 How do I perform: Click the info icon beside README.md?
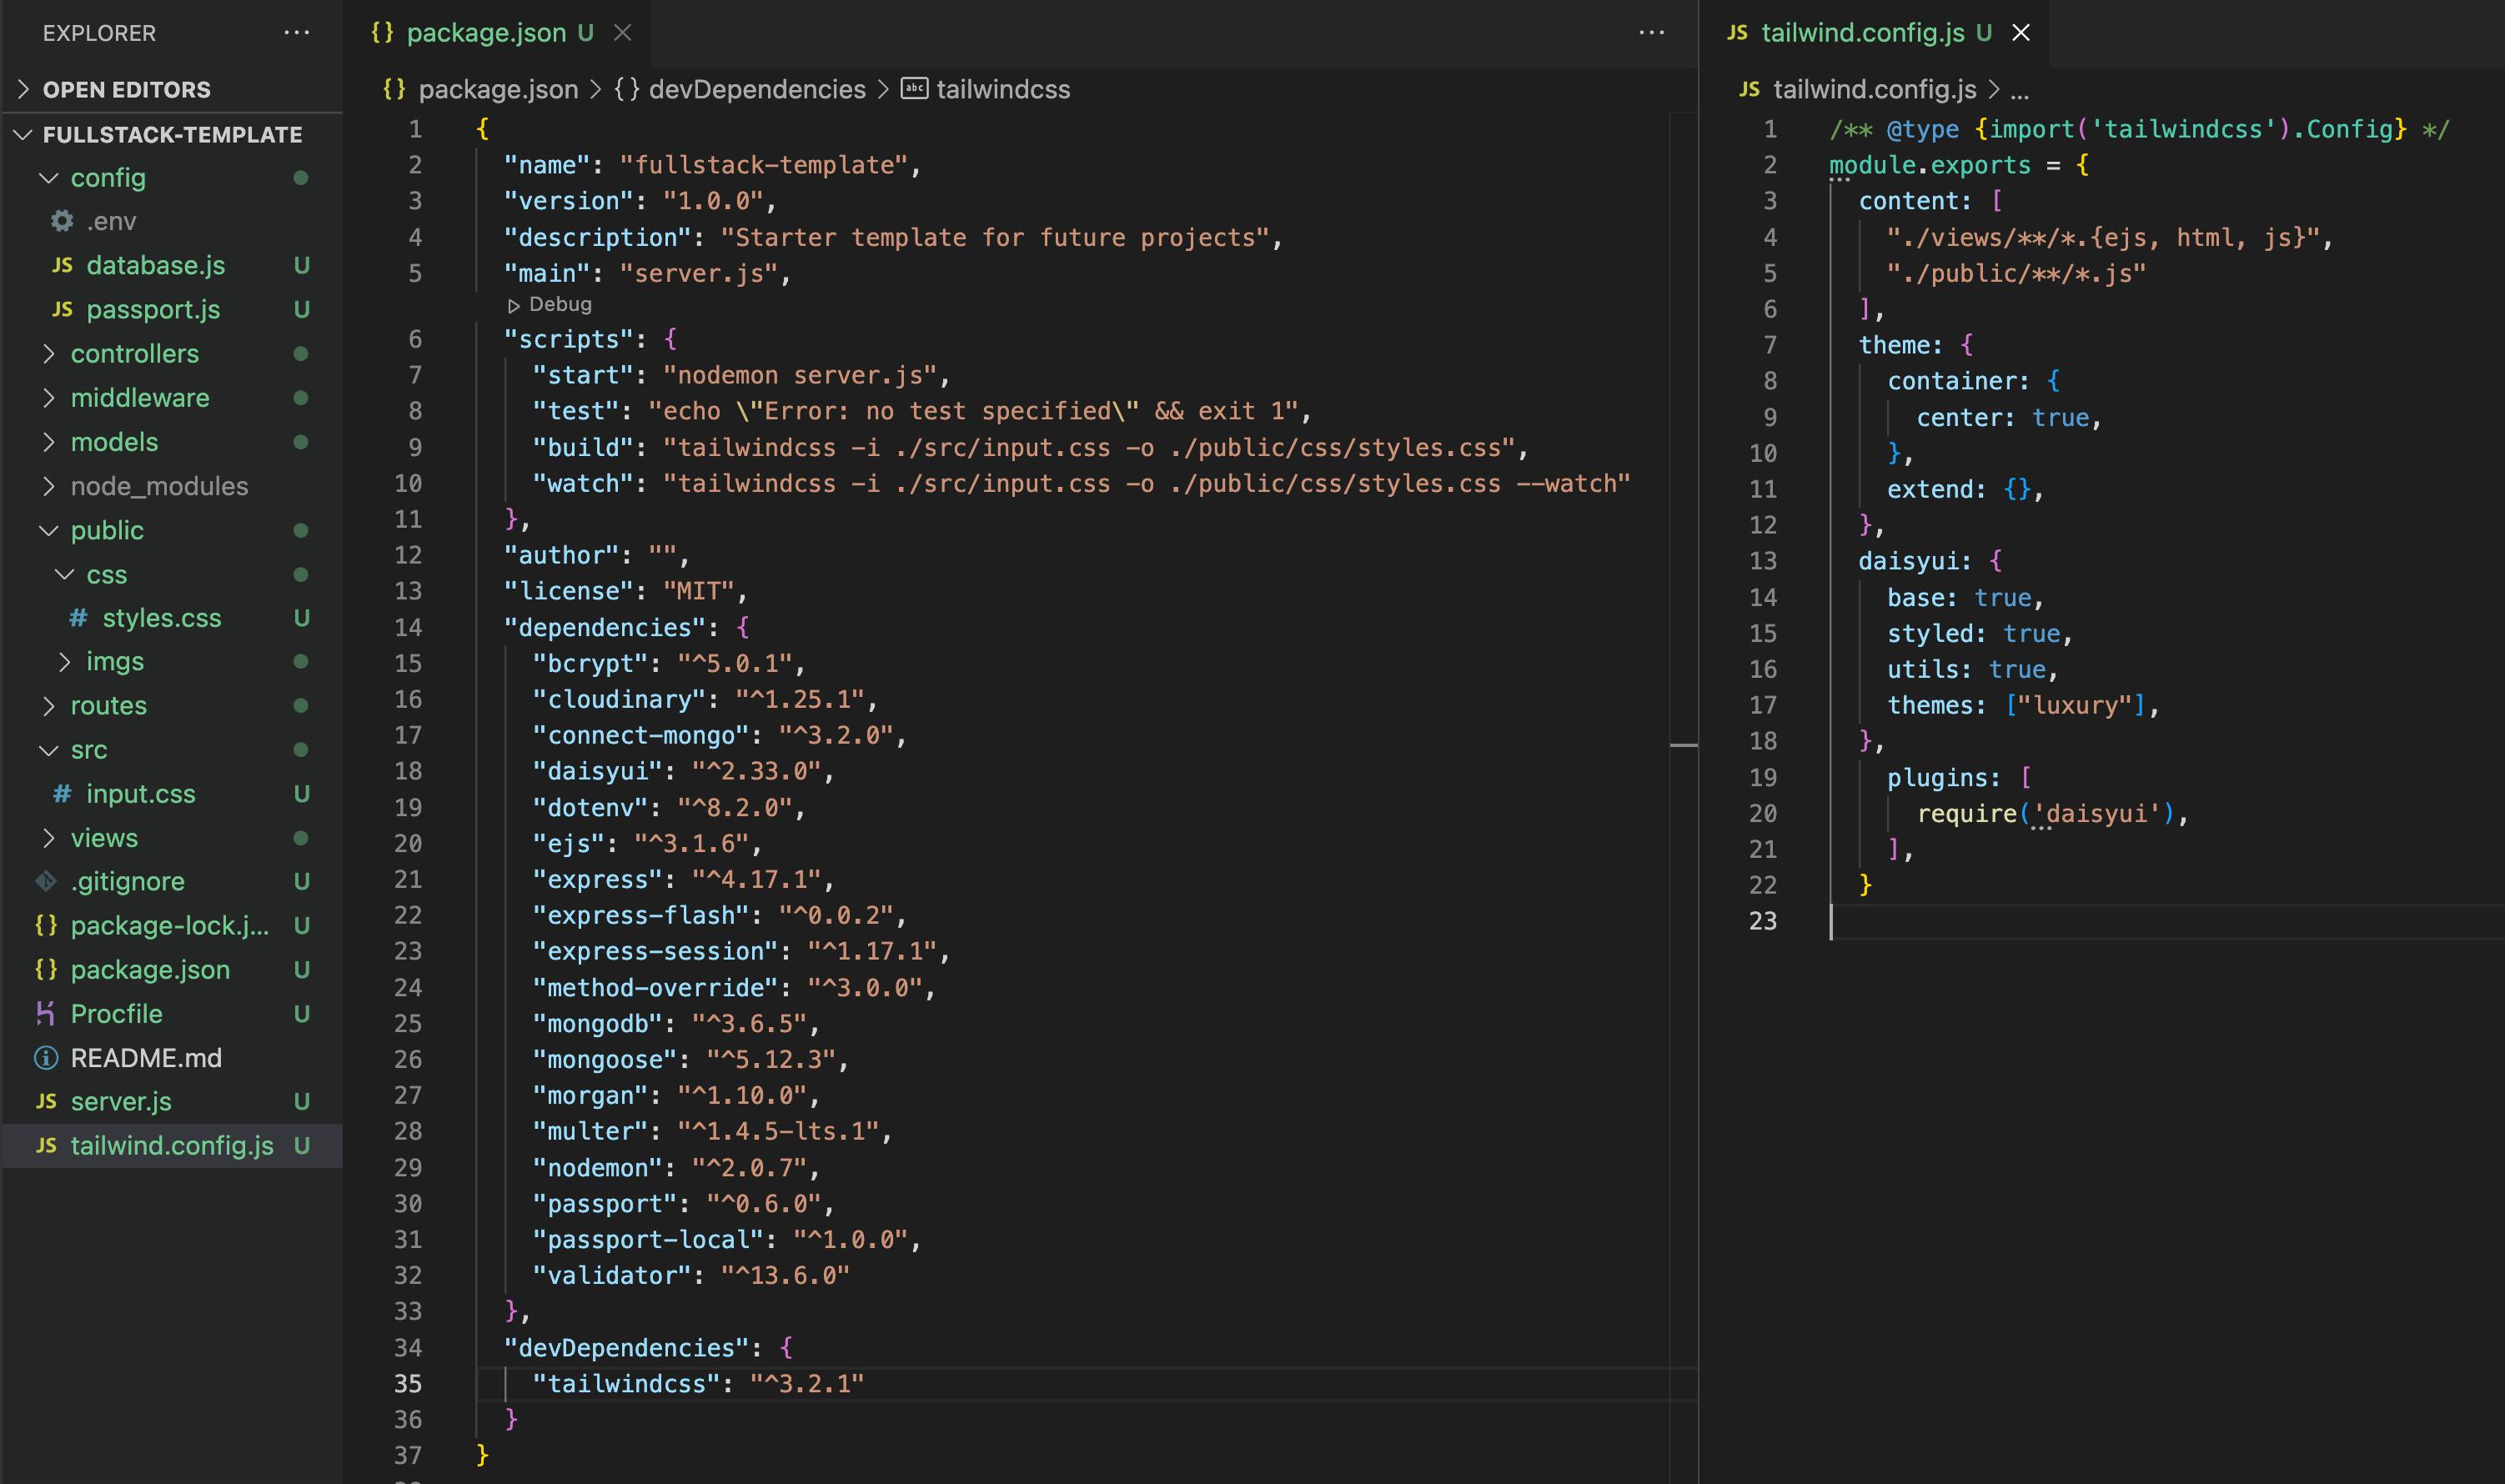(x=46, y=1057)
